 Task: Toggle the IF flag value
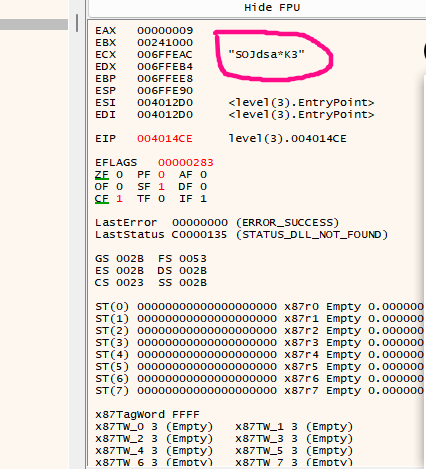tap(203, 199)
